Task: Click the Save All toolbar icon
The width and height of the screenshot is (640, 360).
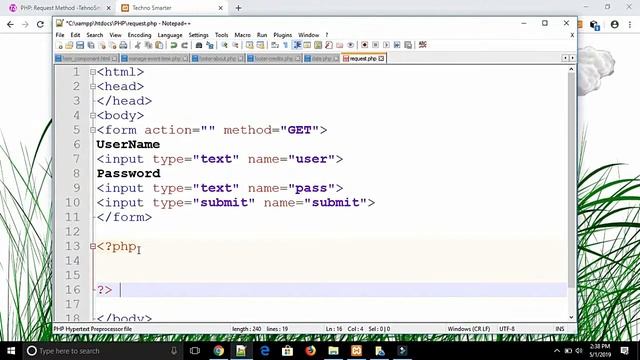Action: point(91,45)
